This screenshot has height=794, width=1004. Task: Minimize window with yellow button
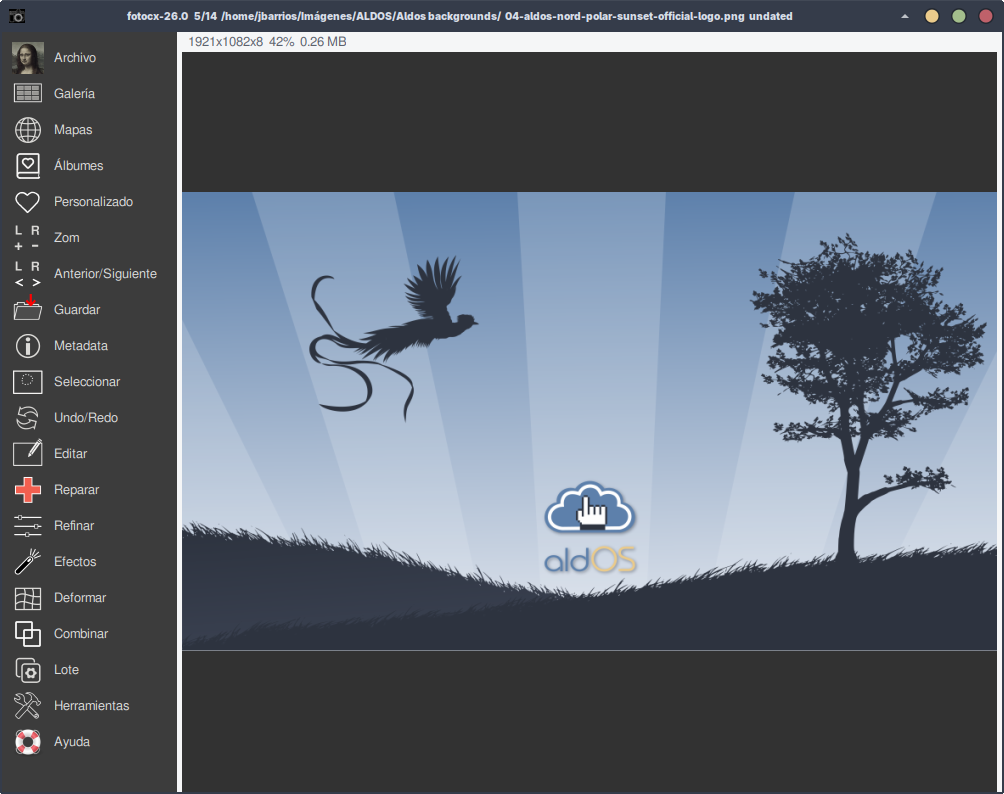tap(932, 16)
